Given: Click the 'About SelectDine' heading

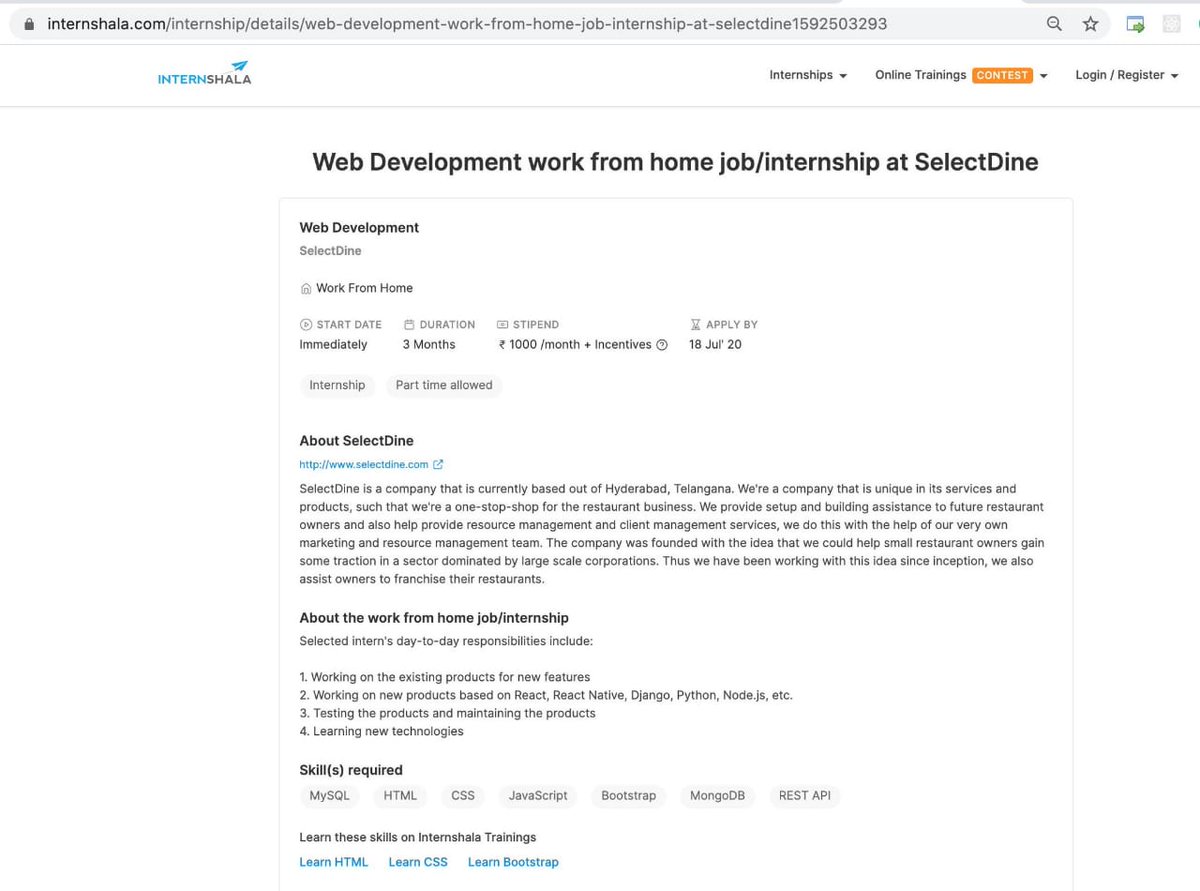Looking at the screenshot, I should pyautogui.click(x=356, y=441).
